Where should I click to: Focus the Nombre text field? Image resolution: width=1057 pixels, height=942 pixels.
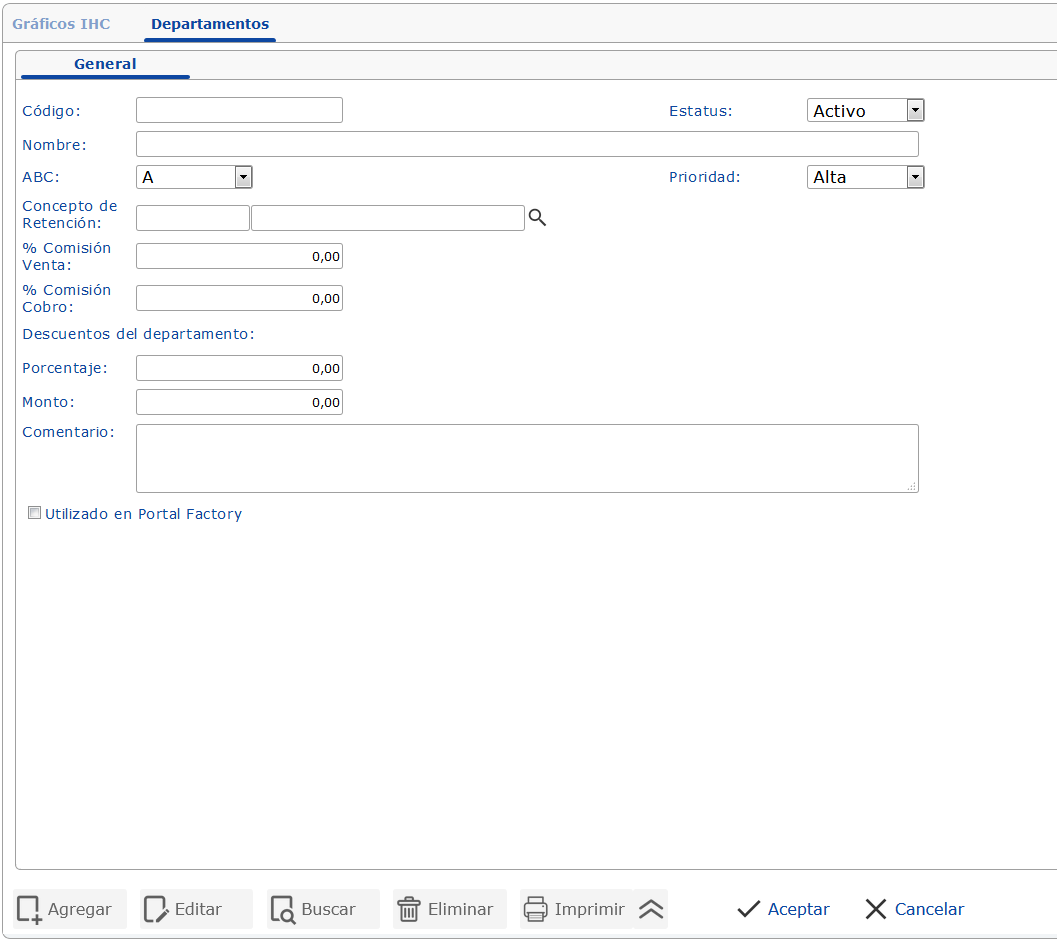point(527,144)
